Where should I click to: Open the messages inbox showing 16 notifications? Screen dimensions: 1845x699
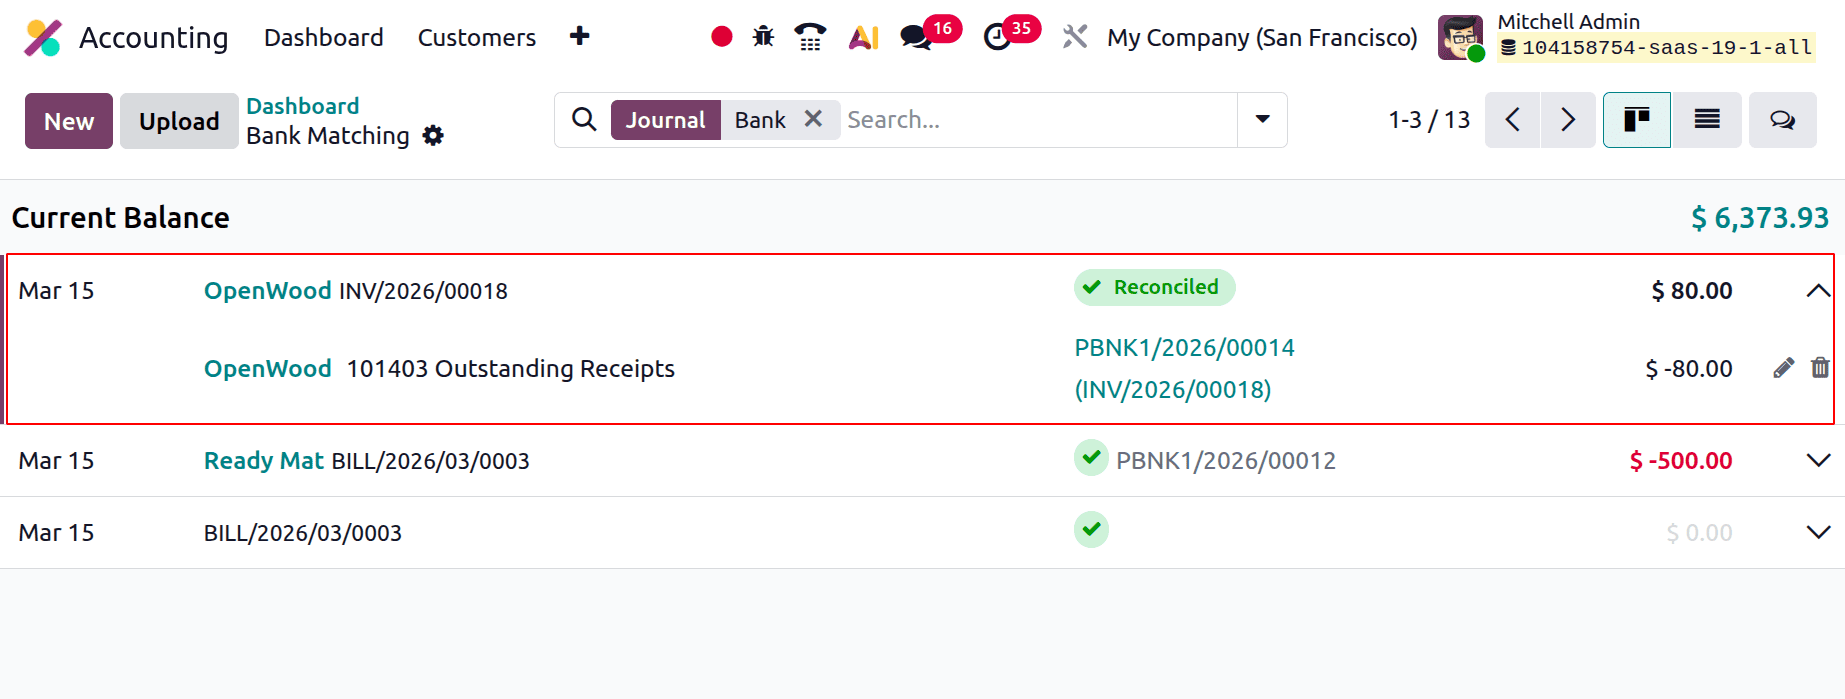point(916,37)
